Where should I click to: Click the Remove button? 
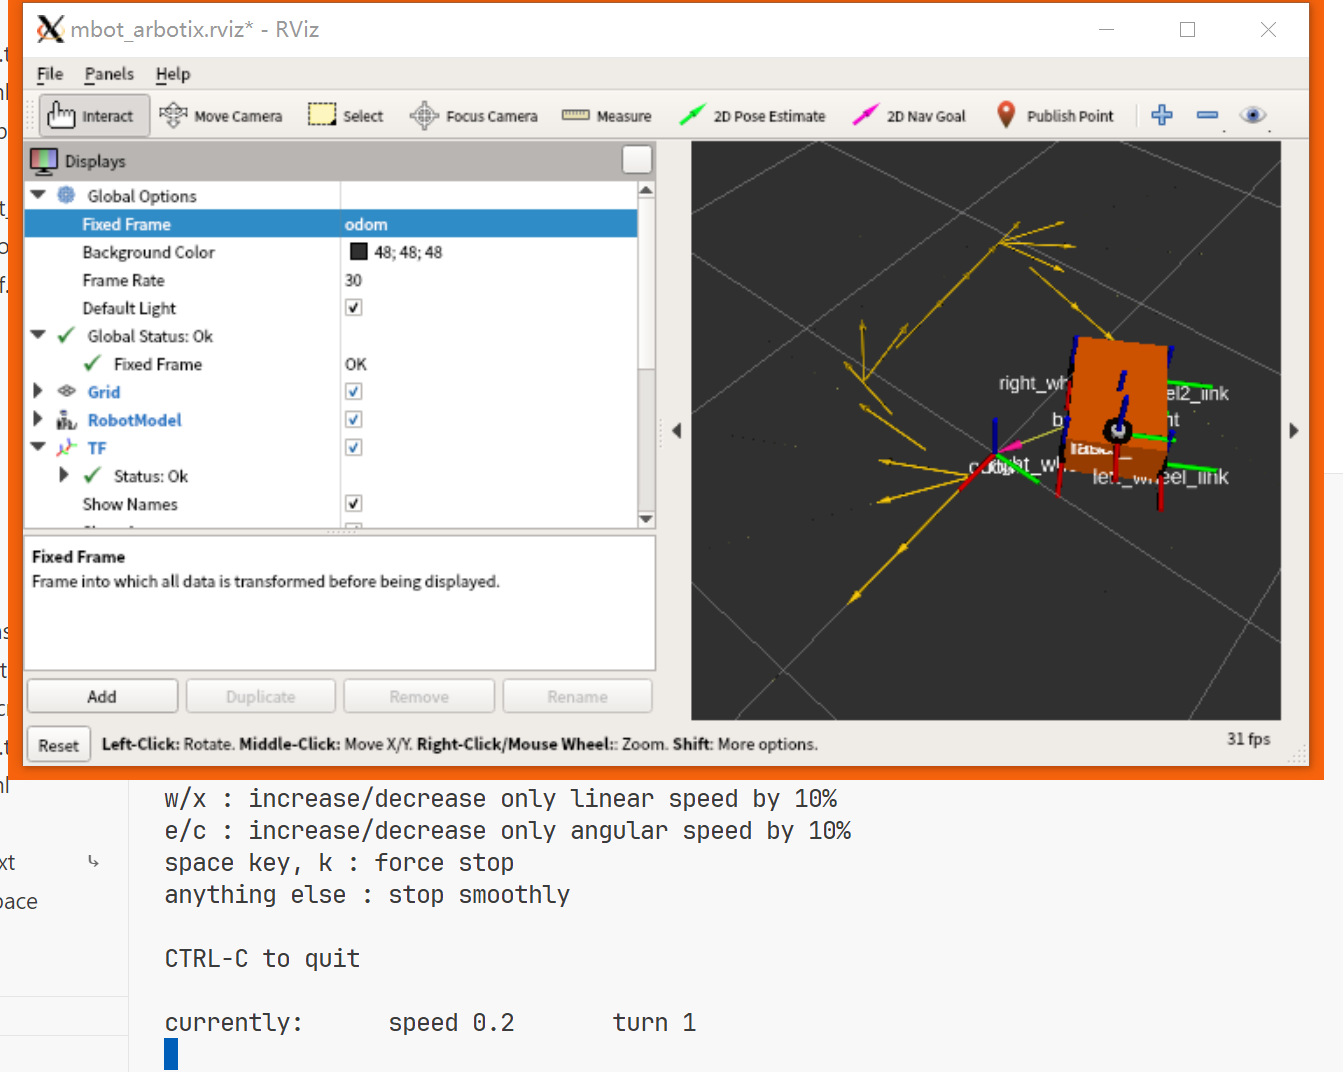419,696
